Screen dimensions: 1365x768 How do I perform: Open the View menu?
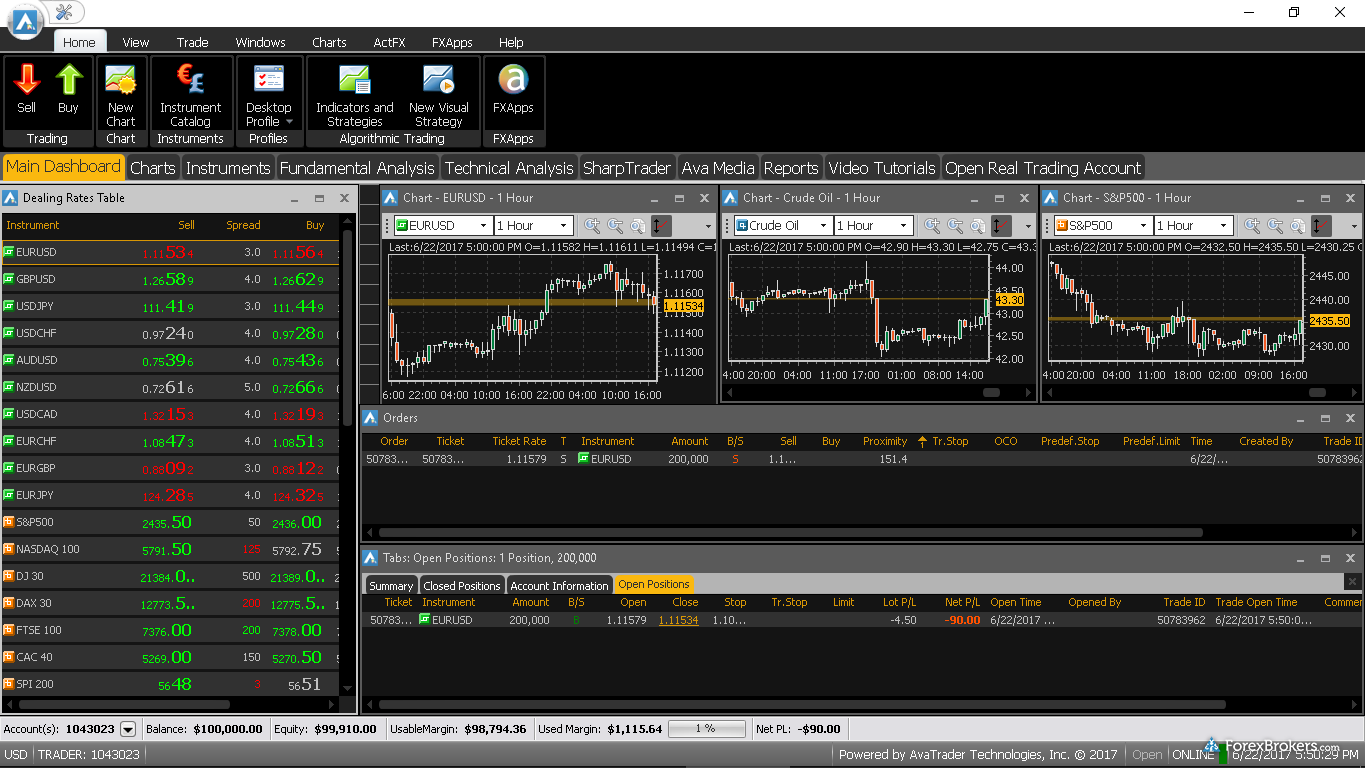(136, 42)
